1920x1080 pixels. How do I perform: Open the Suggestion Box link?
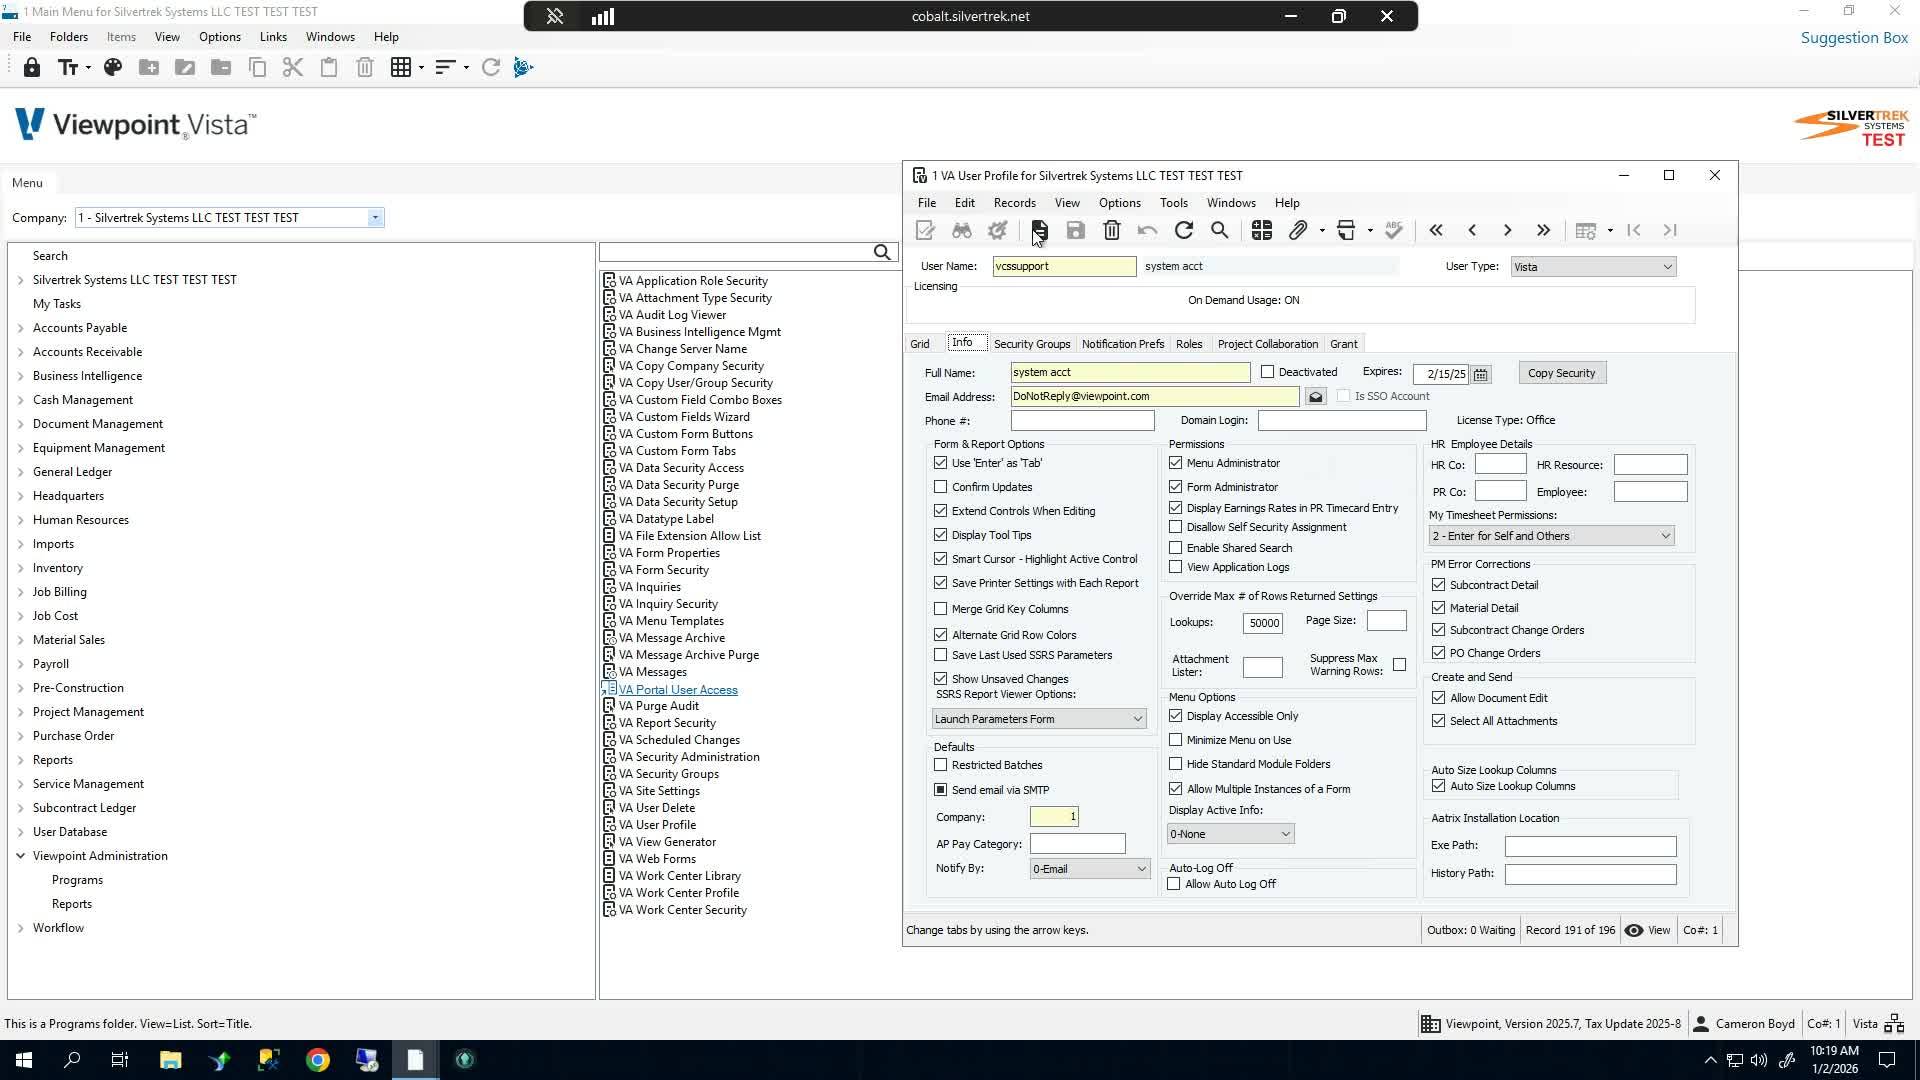coord(1855,38)
